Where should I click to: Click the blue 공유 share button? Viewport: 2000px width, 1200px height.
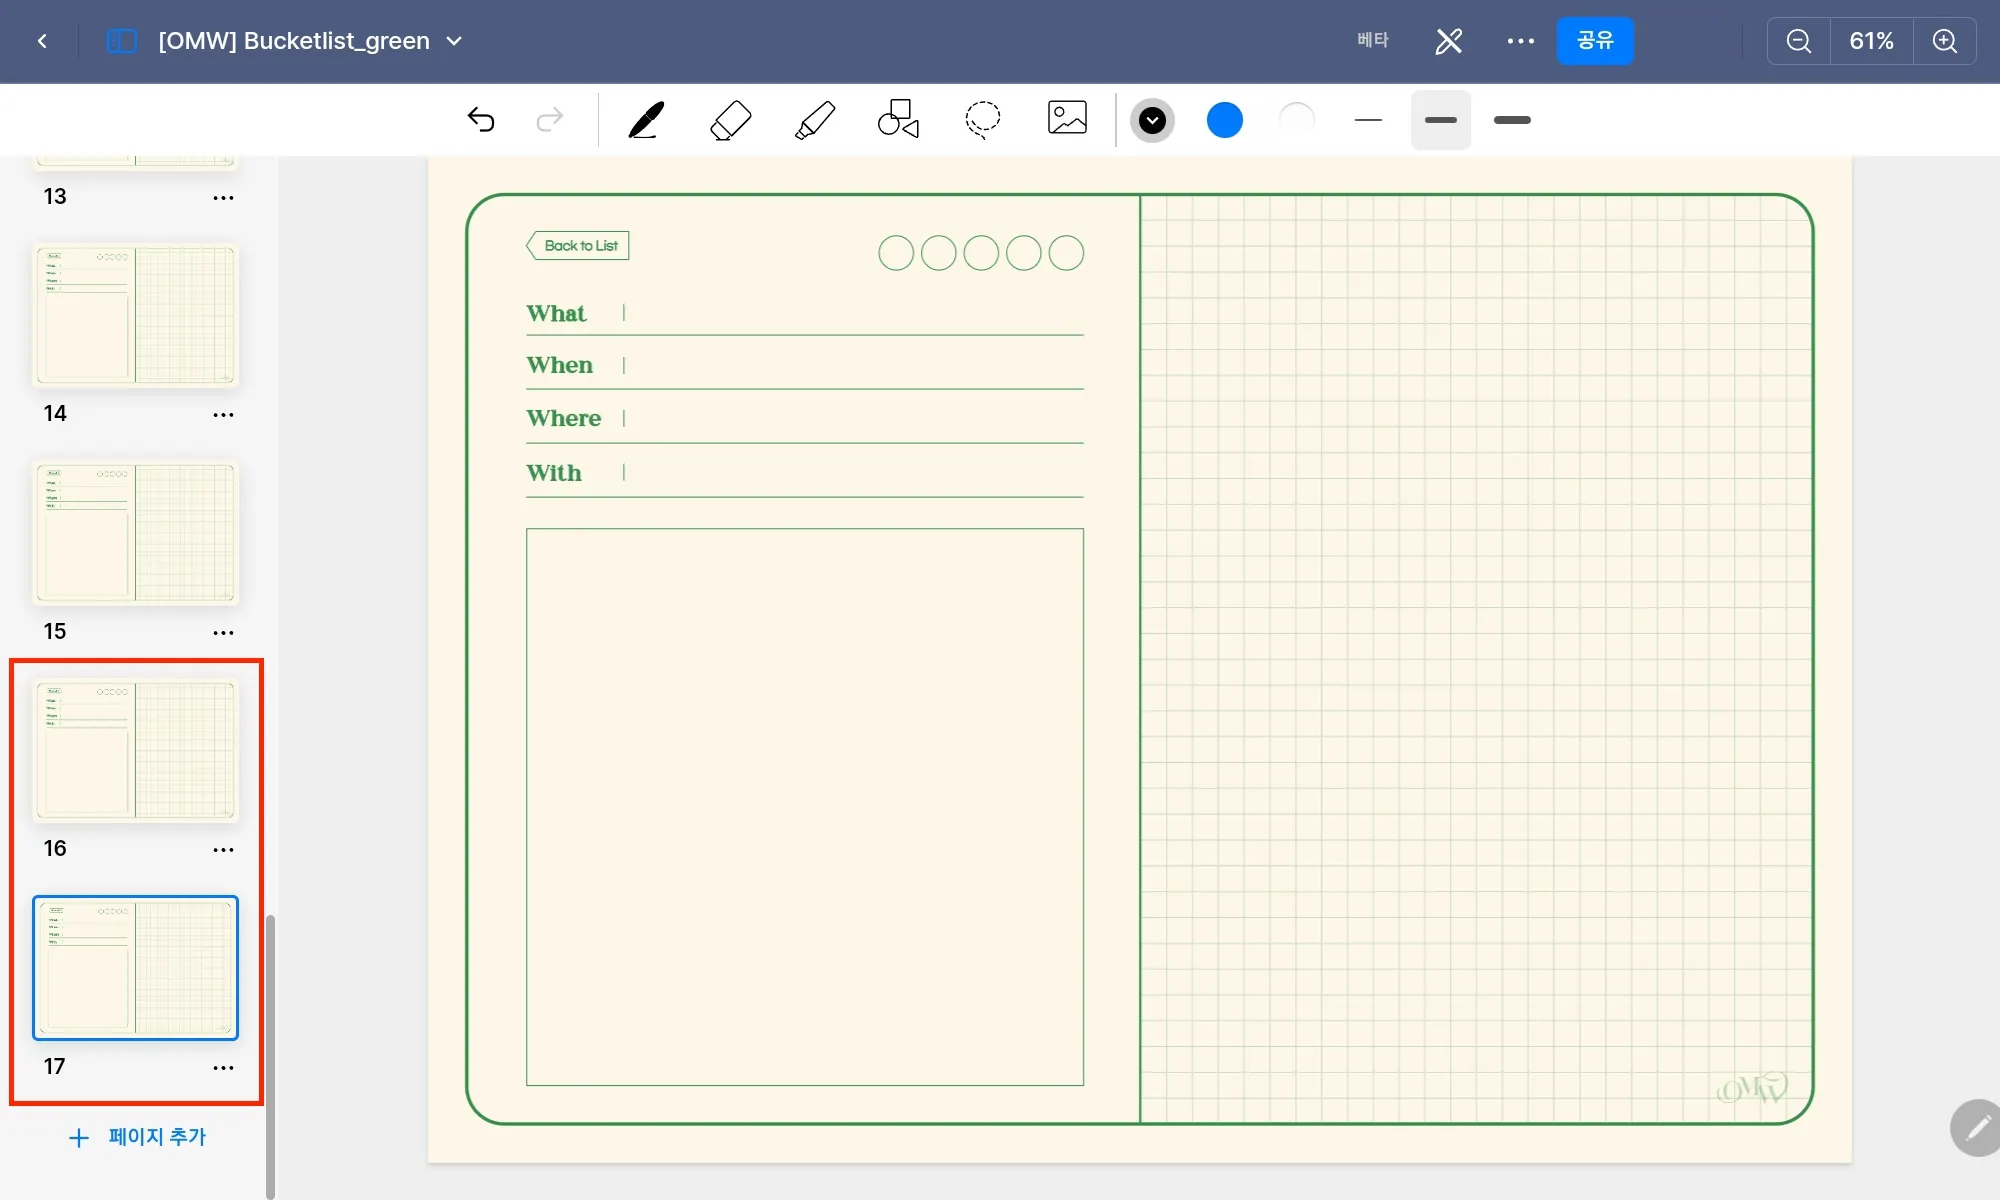click(1594, 41)
